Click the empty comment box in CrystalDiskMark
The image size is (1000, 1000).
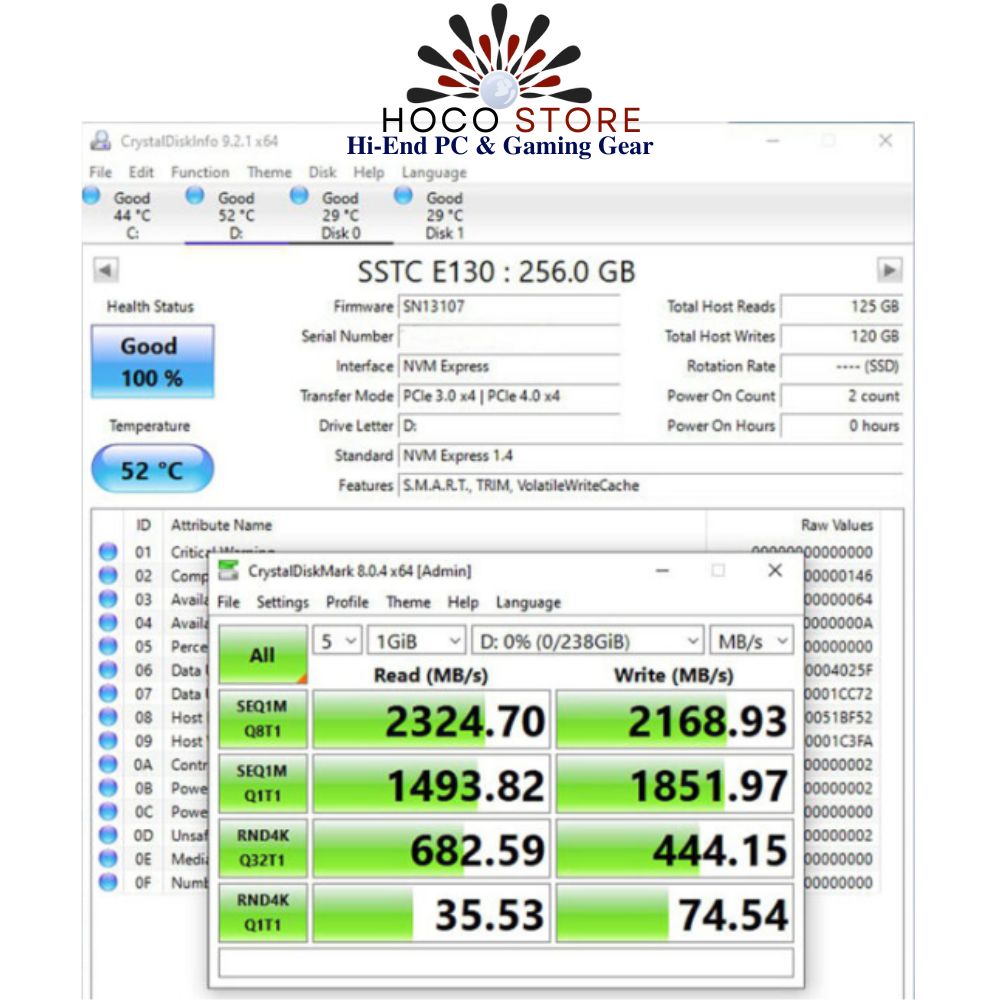coord(506,962)
